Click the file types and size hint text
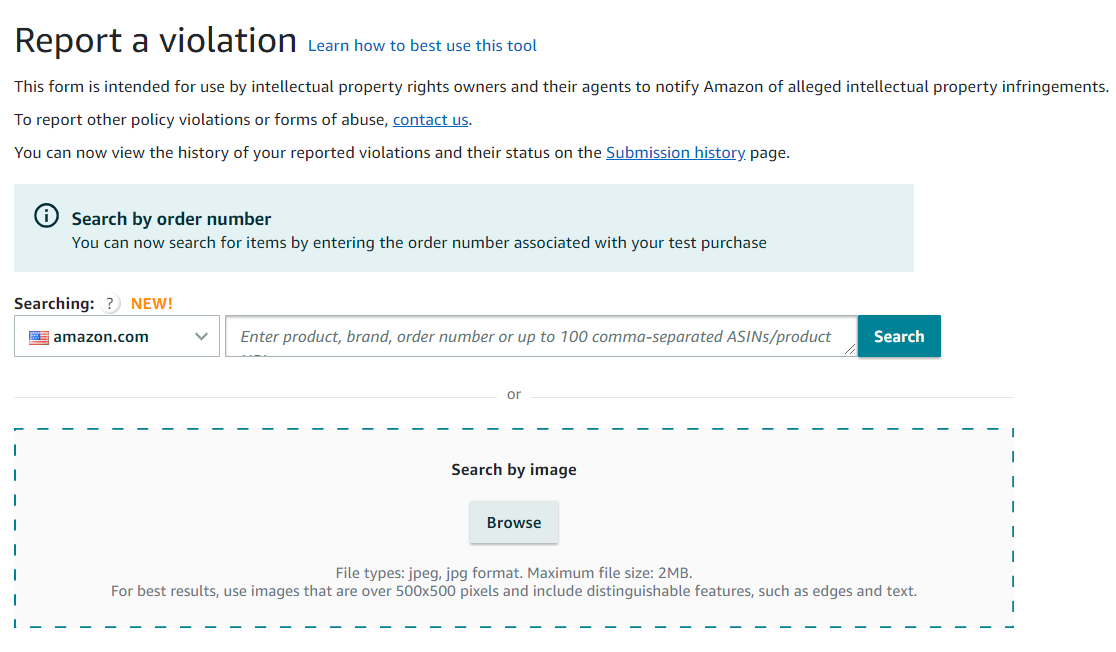 (x=514, y=573)
